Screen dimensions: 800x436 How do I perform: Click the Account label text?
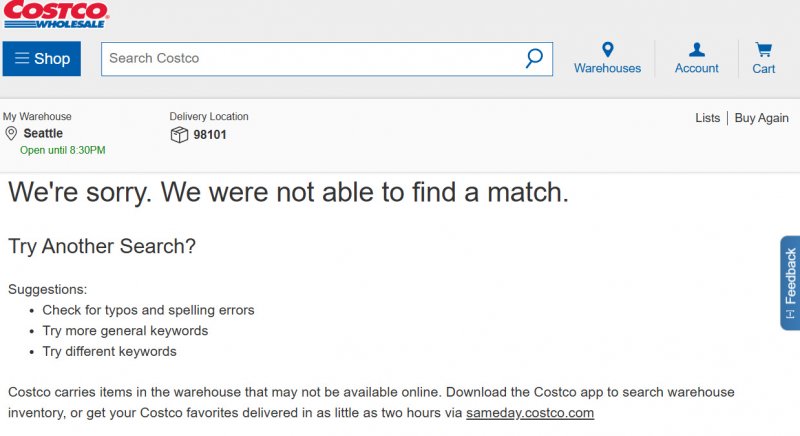pyautogui.click(x=696, y=69)
